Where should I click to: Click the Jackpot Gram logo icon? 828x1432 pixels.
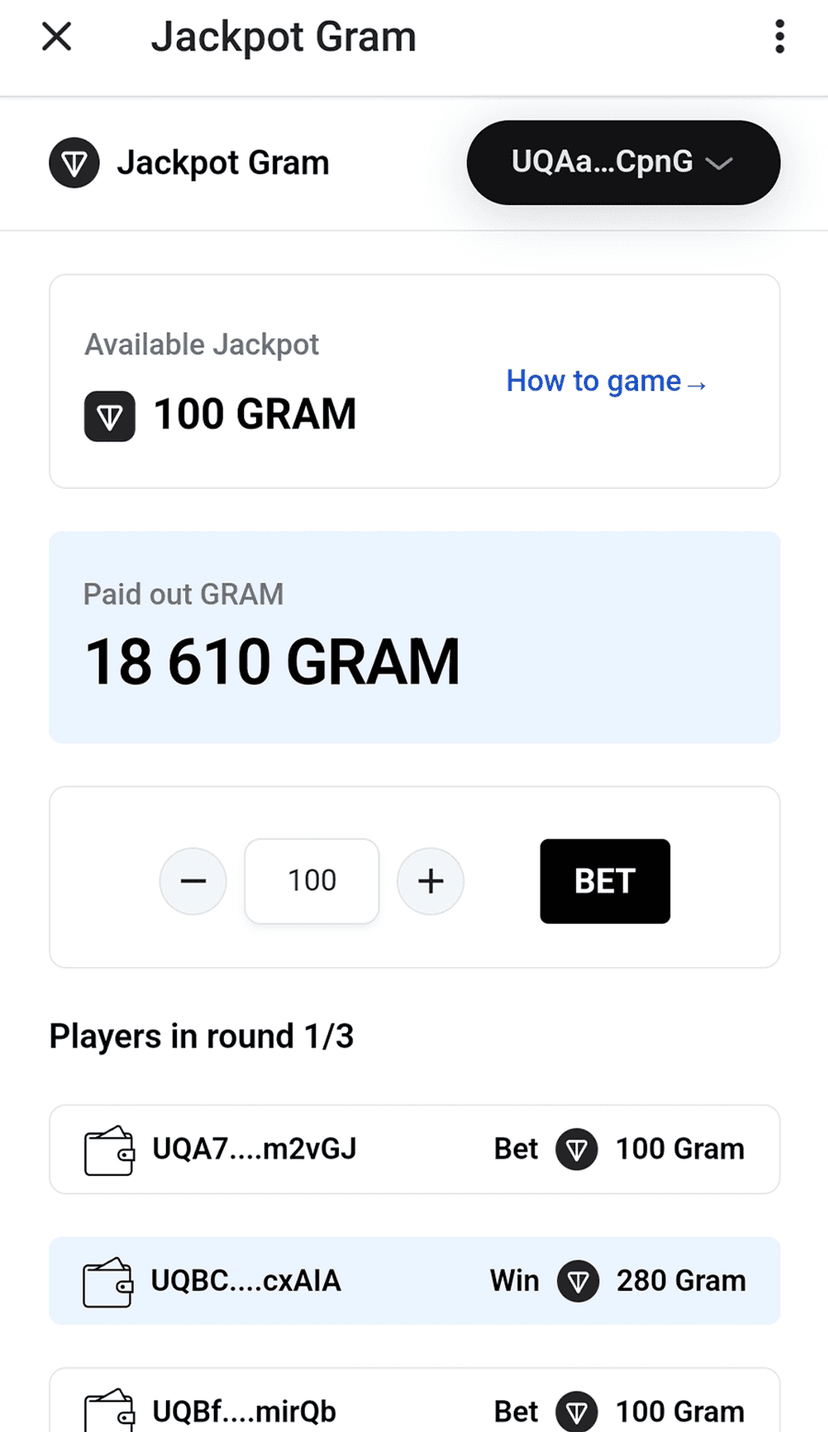pyautogui.click(x=74, y=163)
